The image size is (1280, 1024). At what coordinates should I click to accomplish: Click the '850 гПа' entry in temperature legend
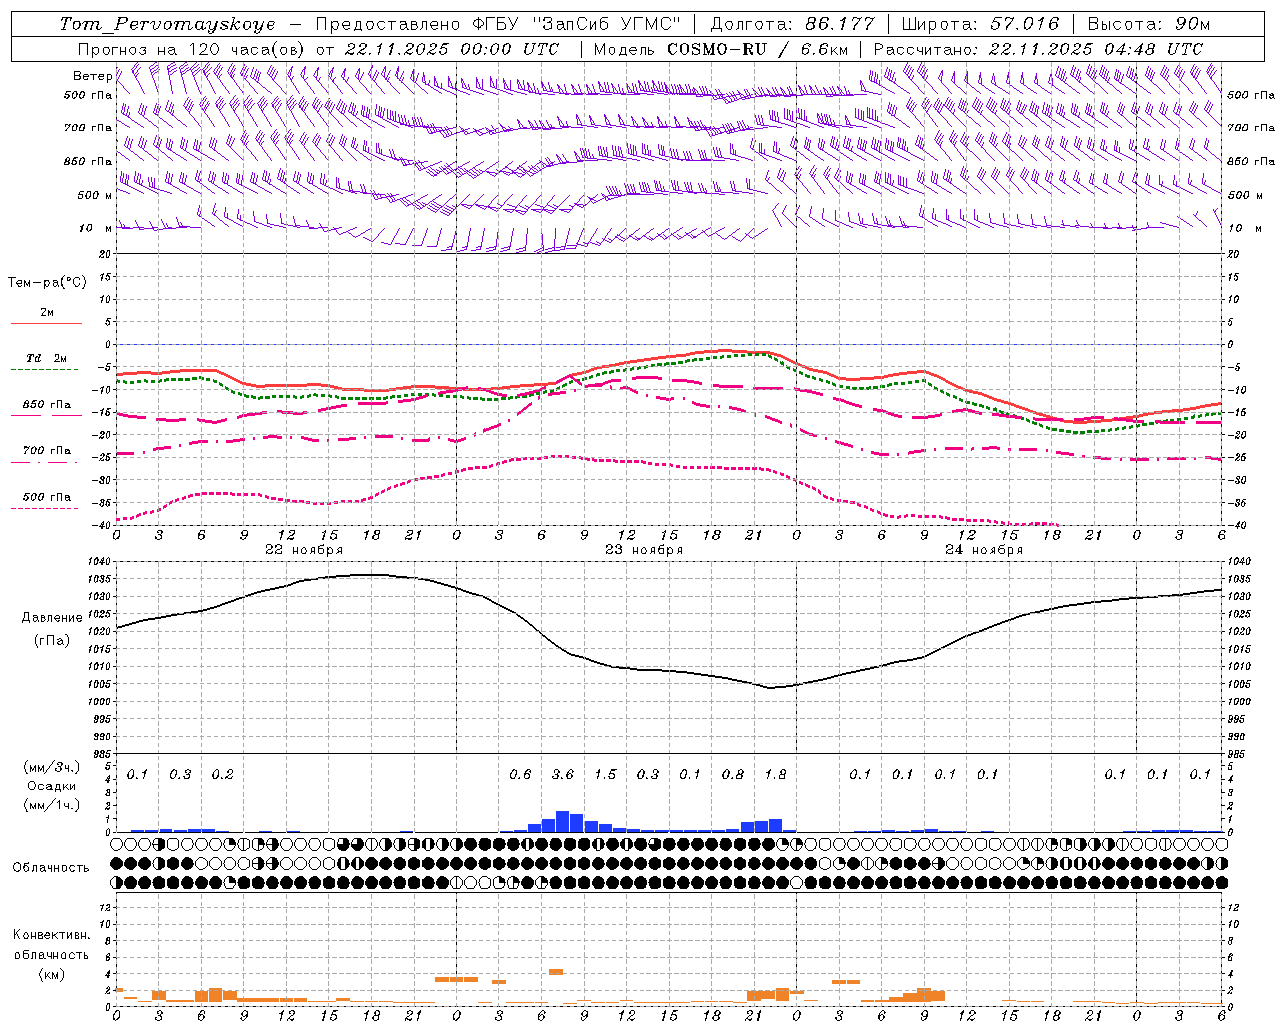coord(47,405)
